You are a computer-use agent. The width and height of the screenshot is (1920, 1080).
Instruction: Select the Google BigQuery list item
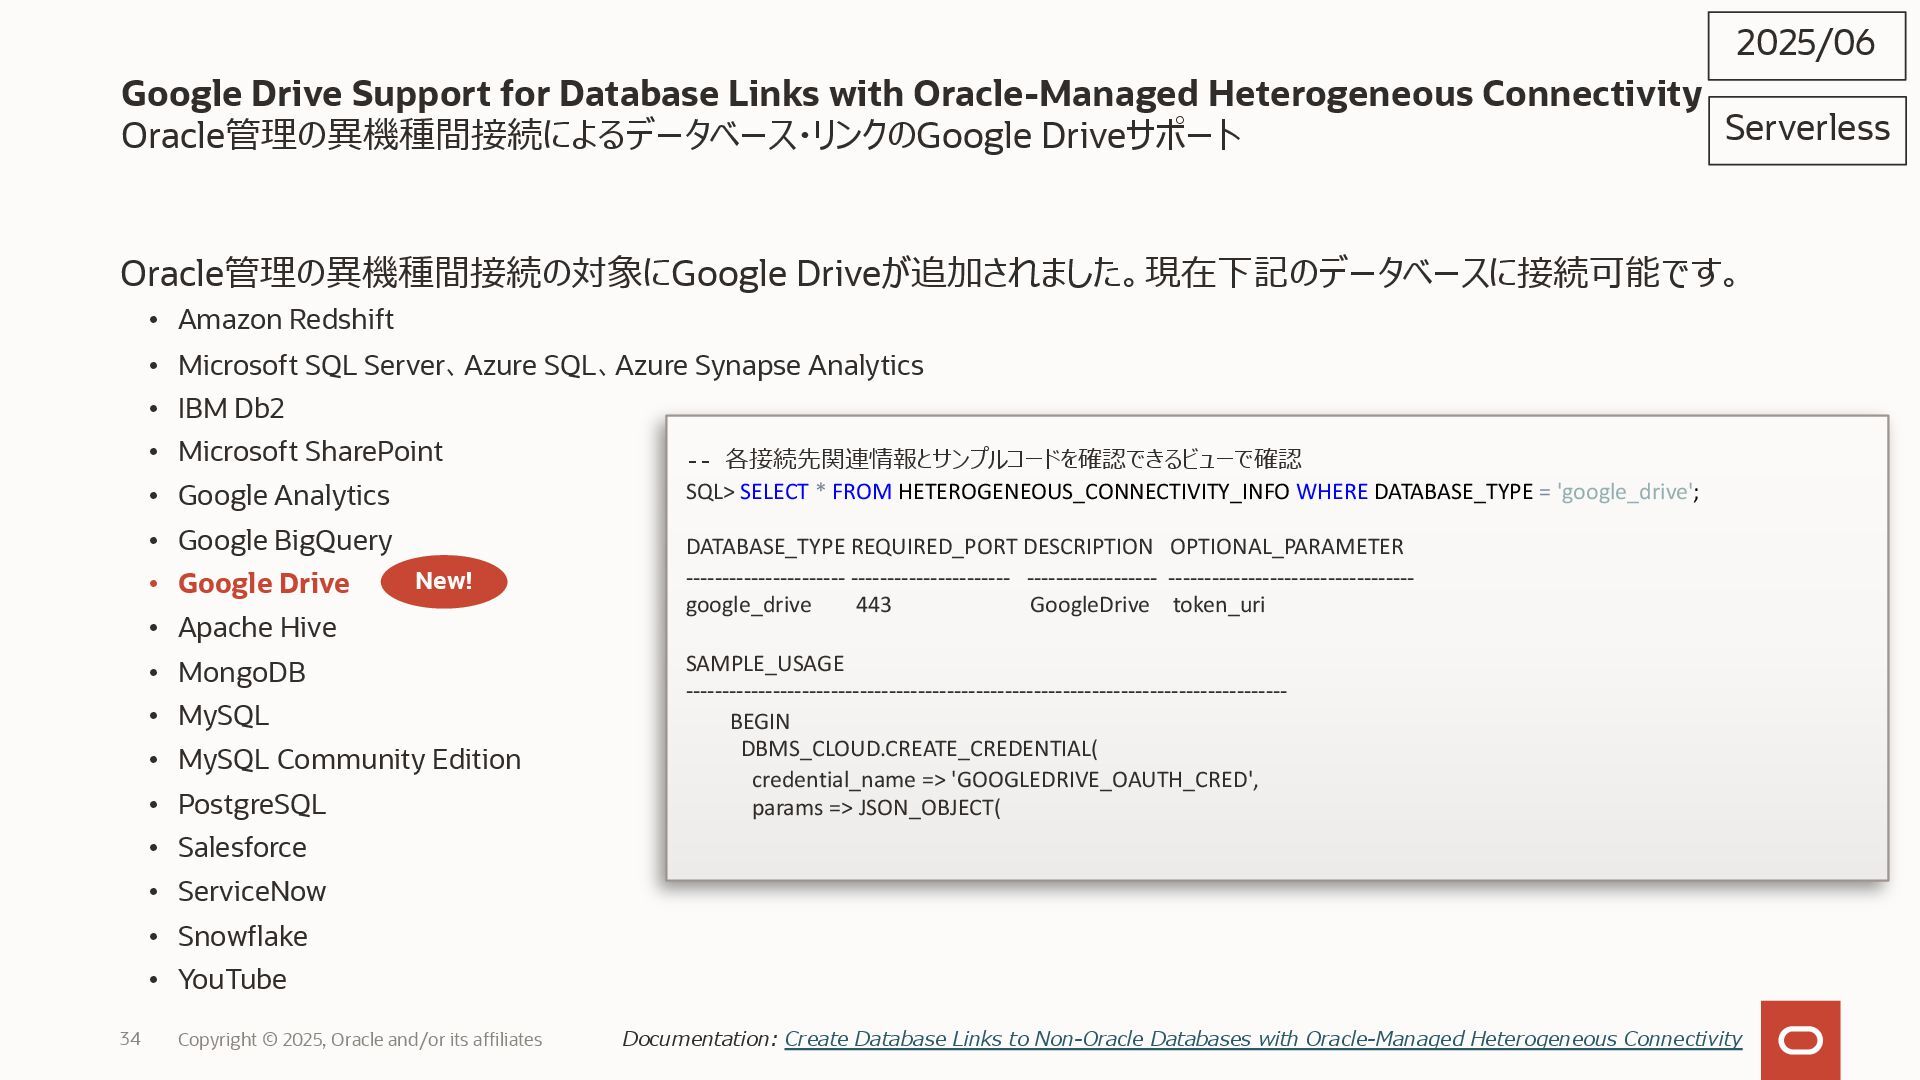pyautogui.click(x=285, y=540)
